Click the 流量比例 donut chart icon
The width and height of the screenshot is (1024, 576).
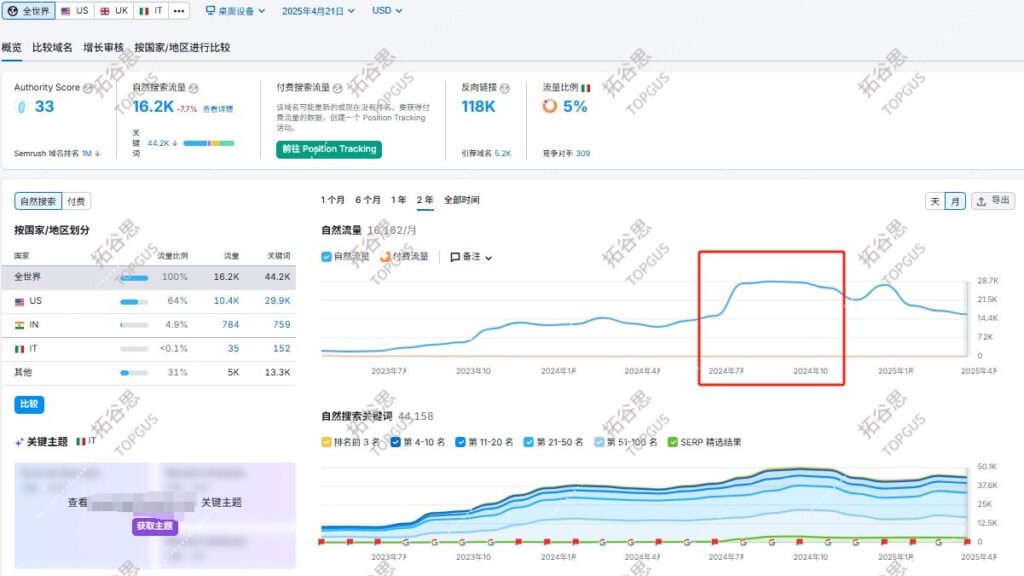(549, 106)
